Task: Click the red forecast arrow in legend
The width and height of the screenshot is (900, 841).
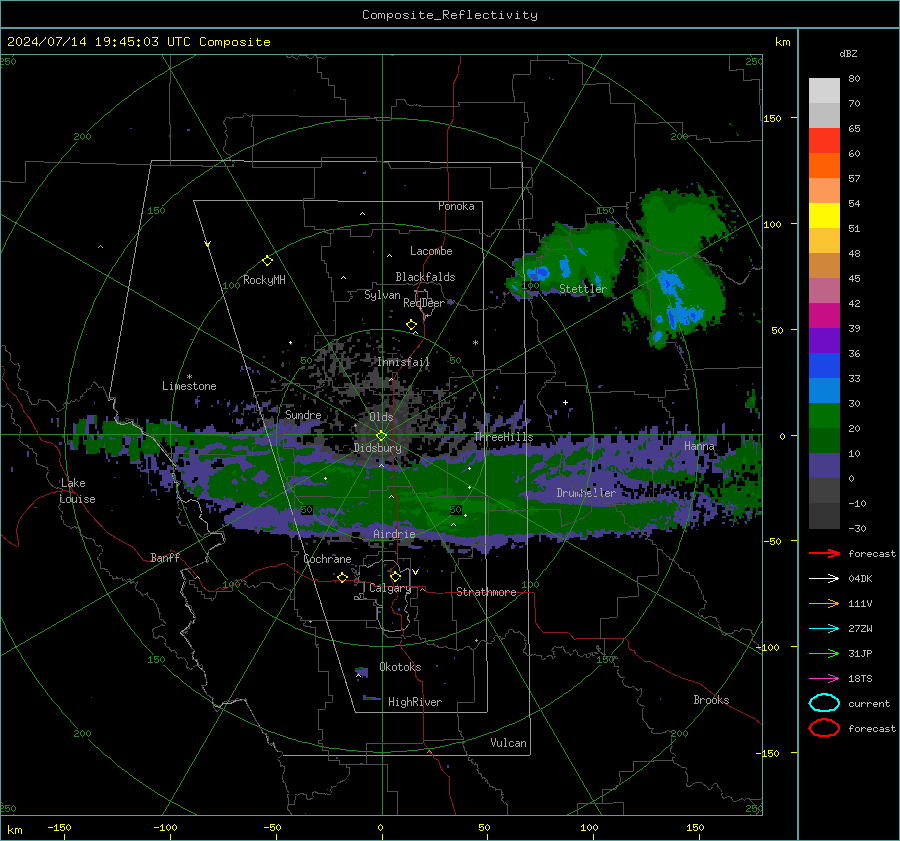Action: (824, 553)
